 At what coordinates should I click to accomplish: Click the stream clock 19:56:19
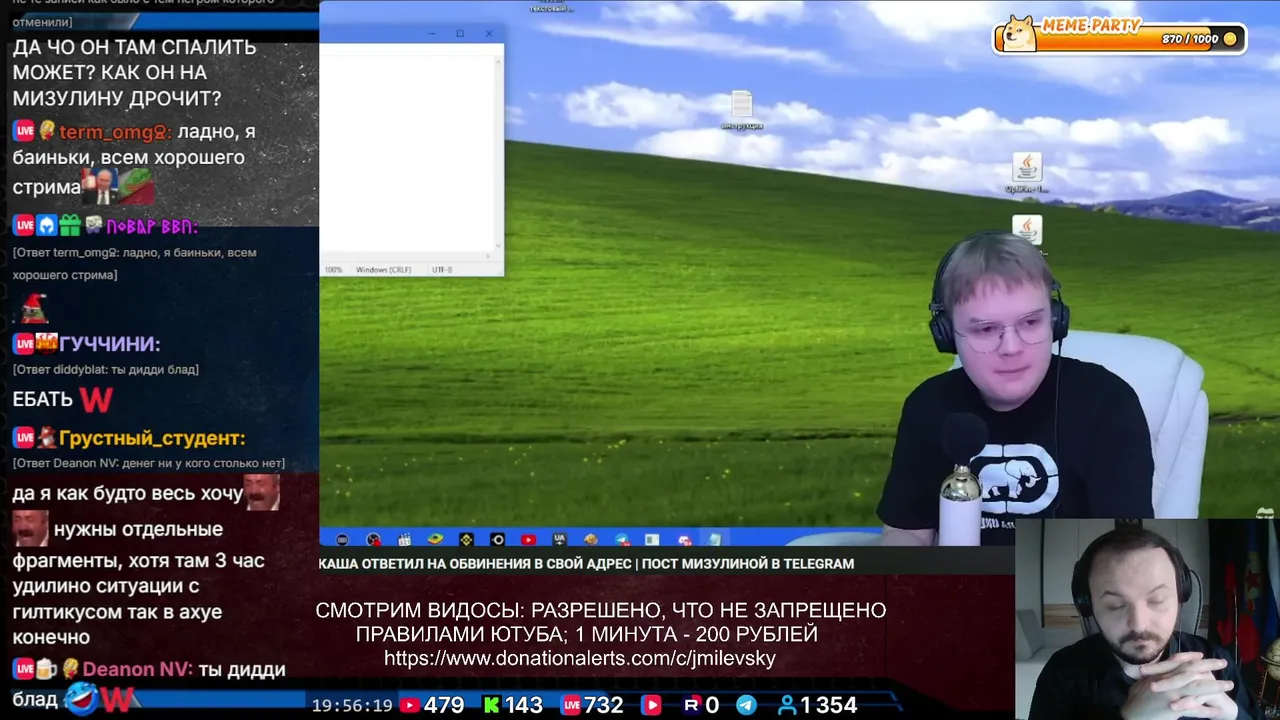(352, 706)
